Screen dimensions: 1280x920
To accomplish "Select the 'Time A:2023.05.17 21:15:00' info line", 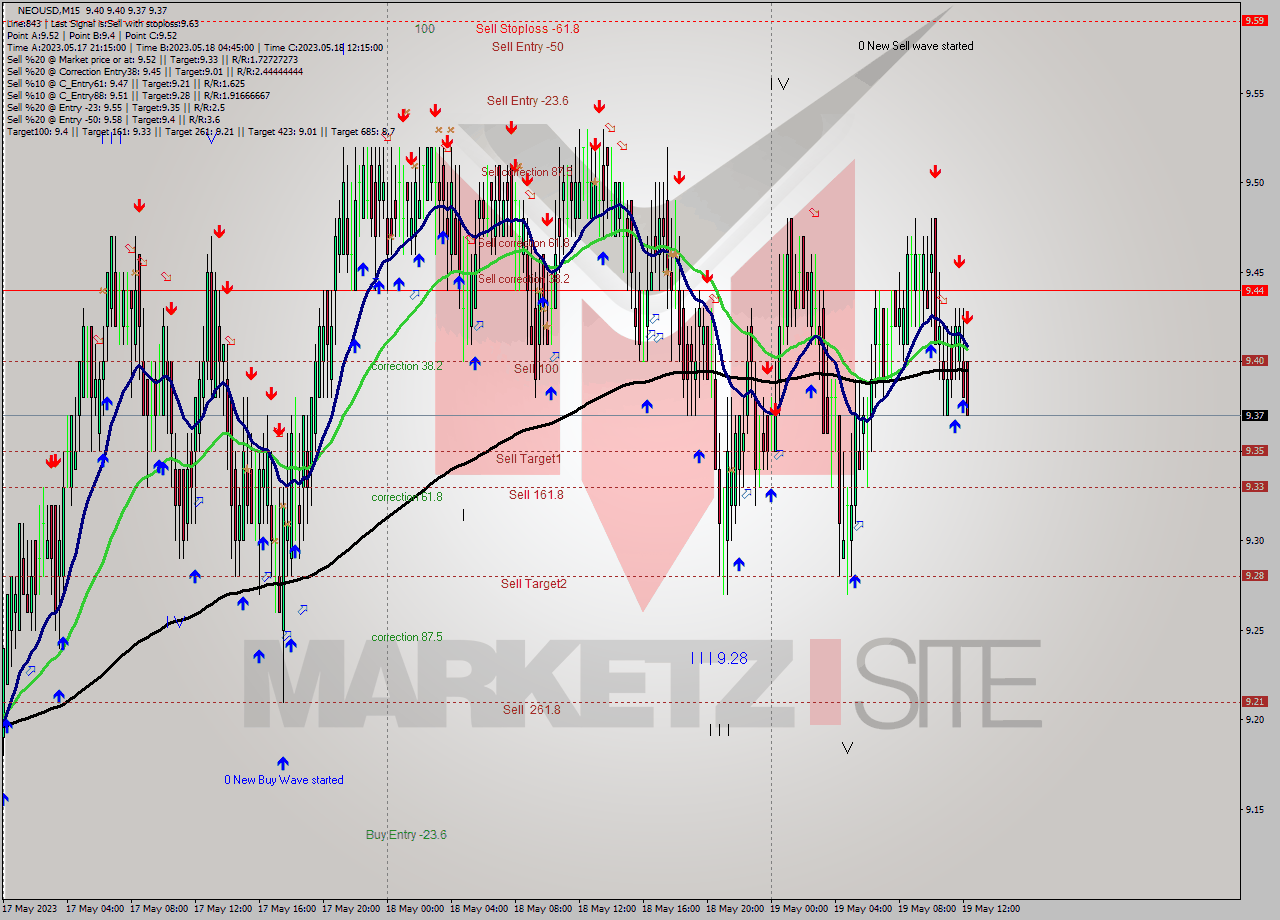I will [x=195, y=47].
